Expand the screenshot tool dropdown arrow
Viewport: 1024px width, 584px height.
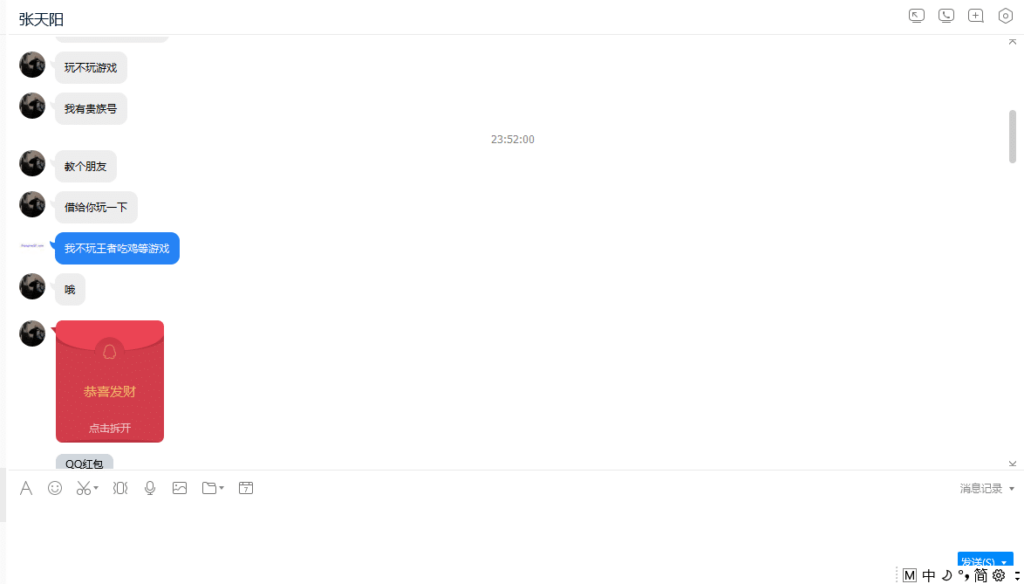96,488
